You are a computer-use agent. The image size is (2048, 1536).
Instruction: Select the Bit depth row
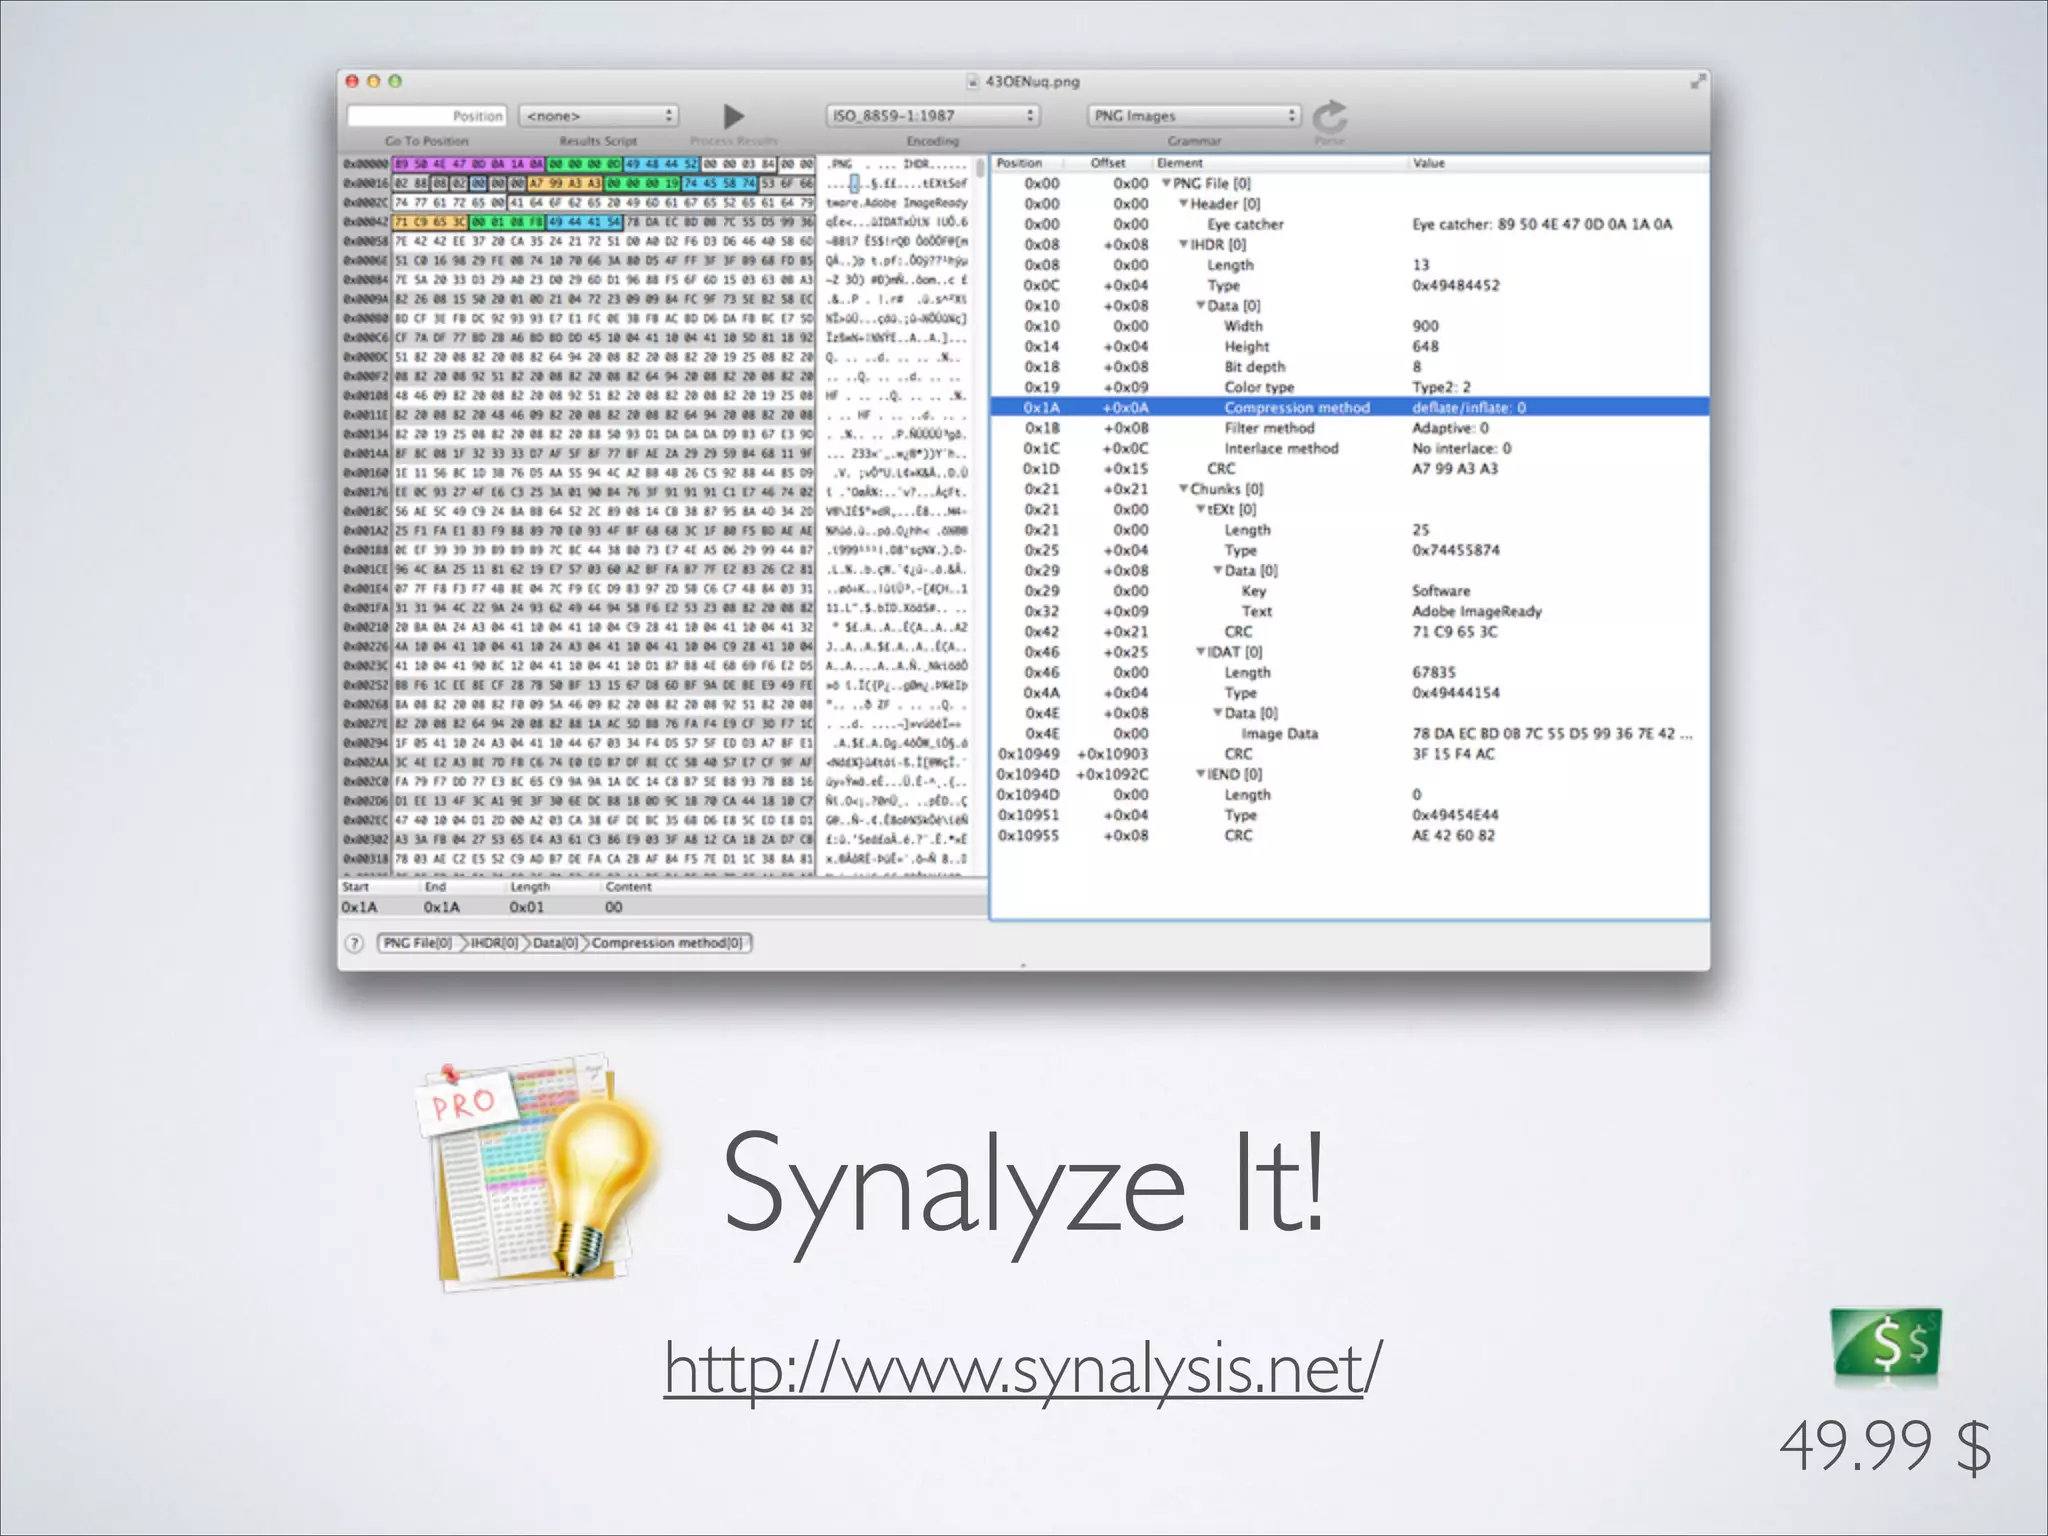tap(1349, 367)
